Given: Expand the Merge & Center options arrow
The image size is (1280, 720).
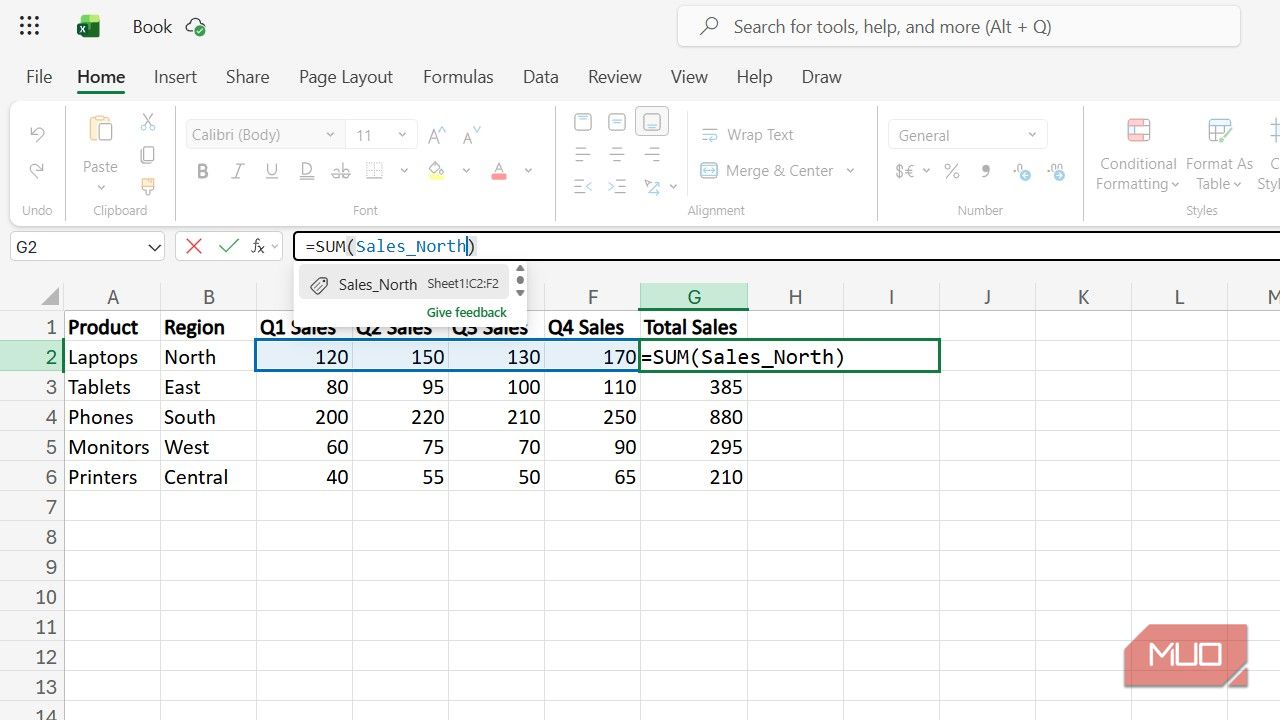Looking at the screenshot, I should [x=851, y=171].
